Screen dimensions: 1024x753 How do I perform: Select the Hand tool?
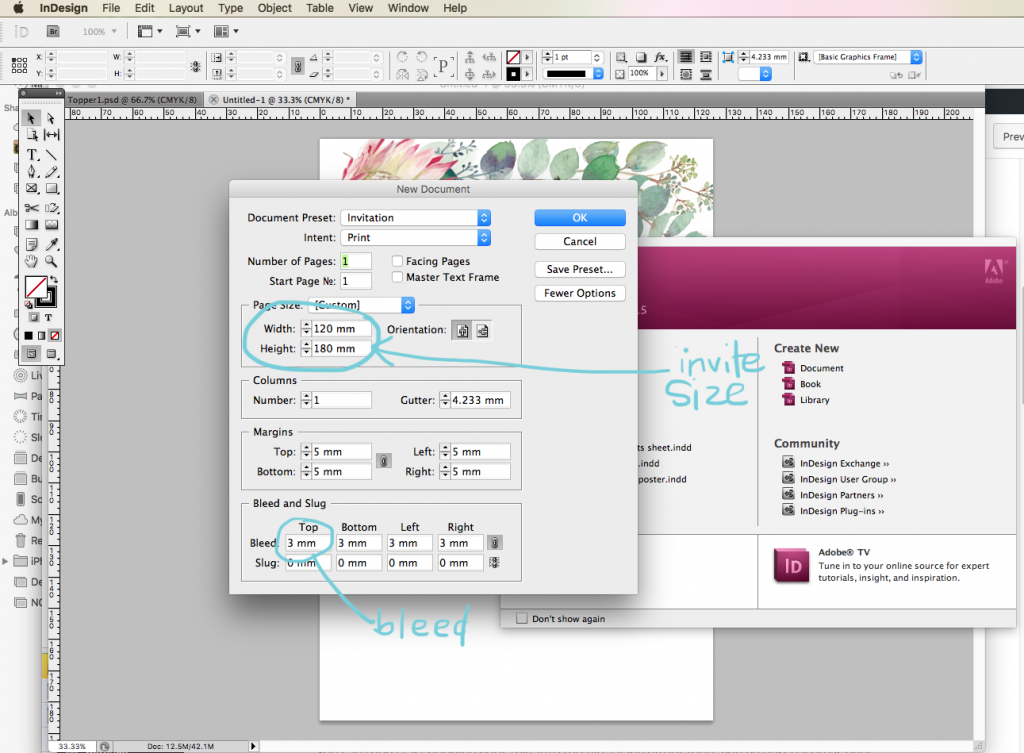pos(30,262)
